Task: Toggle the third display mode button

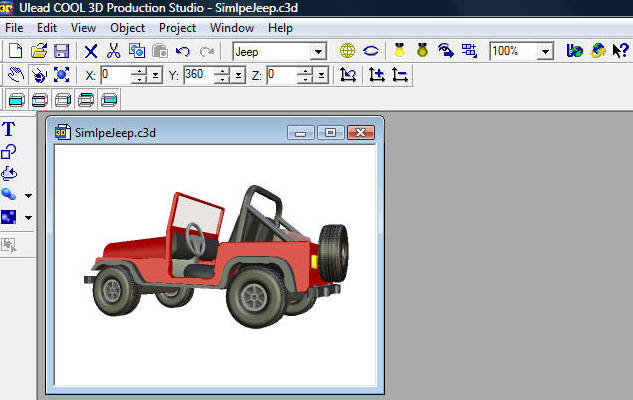Action: [x=63, y=98]
